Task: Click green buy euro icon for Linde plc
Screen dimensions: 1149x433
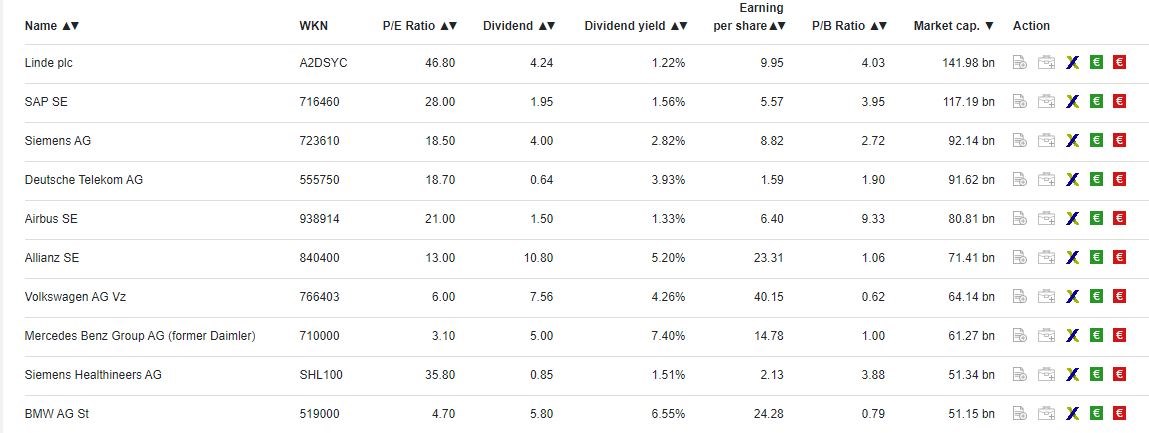Action: (x=1096, y=63)
